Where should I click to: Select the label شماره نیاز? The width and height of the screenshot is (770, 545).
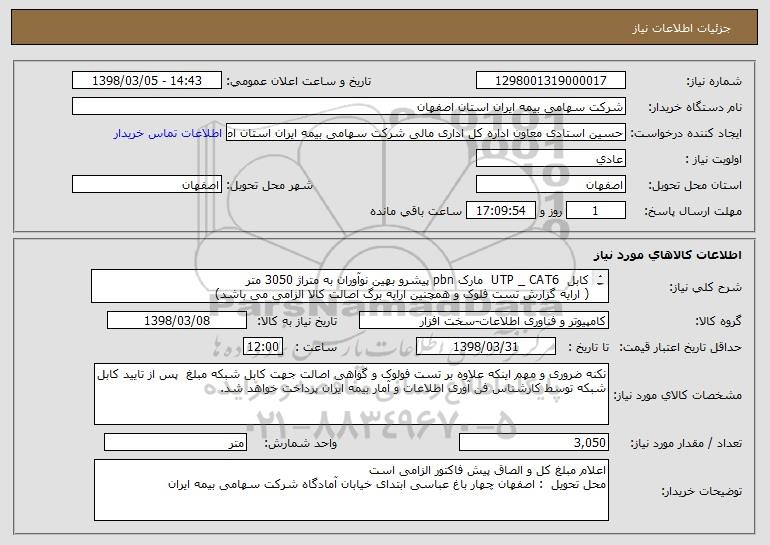tap(714, 81)
